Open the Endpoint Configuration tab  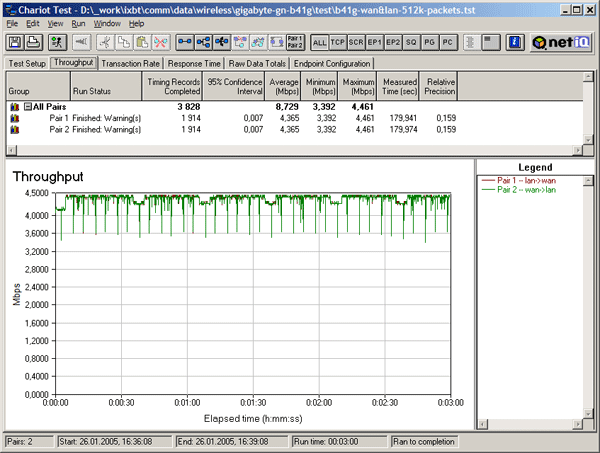[x=333, y=62]
